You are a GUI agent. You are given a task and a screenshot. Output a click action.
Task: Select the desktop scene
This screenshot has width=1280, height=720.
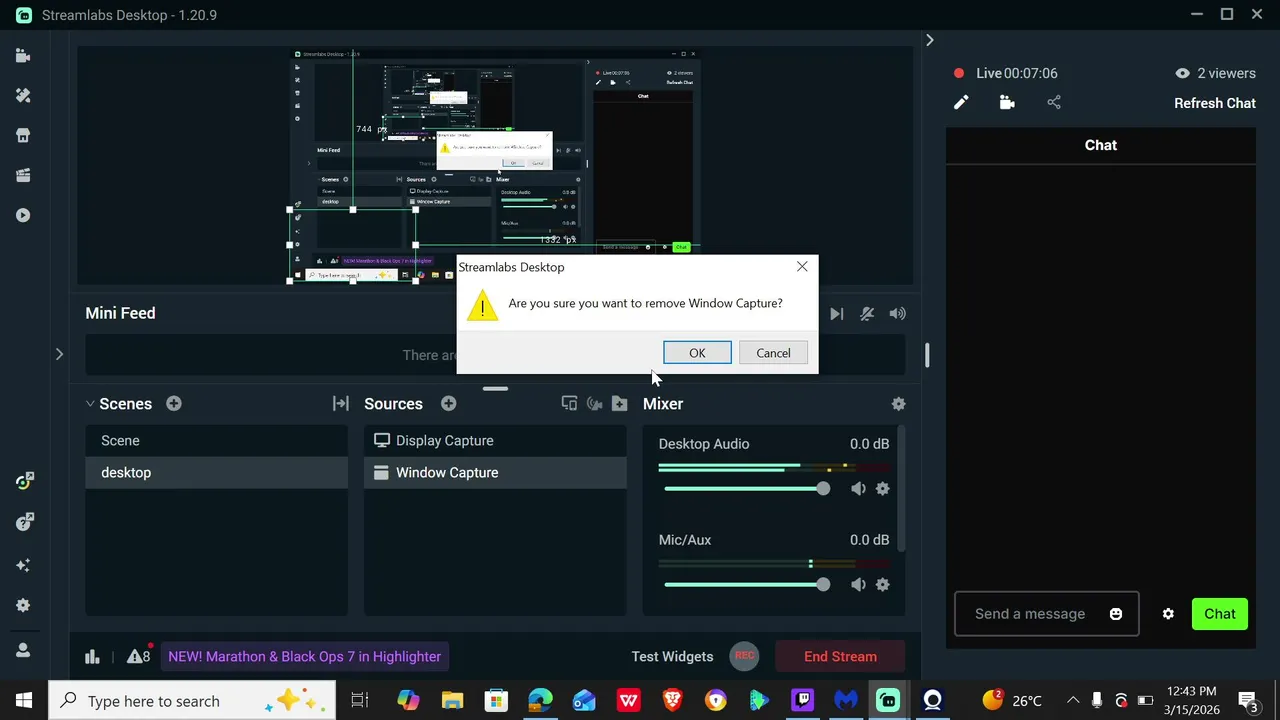[x=216, y=473]
